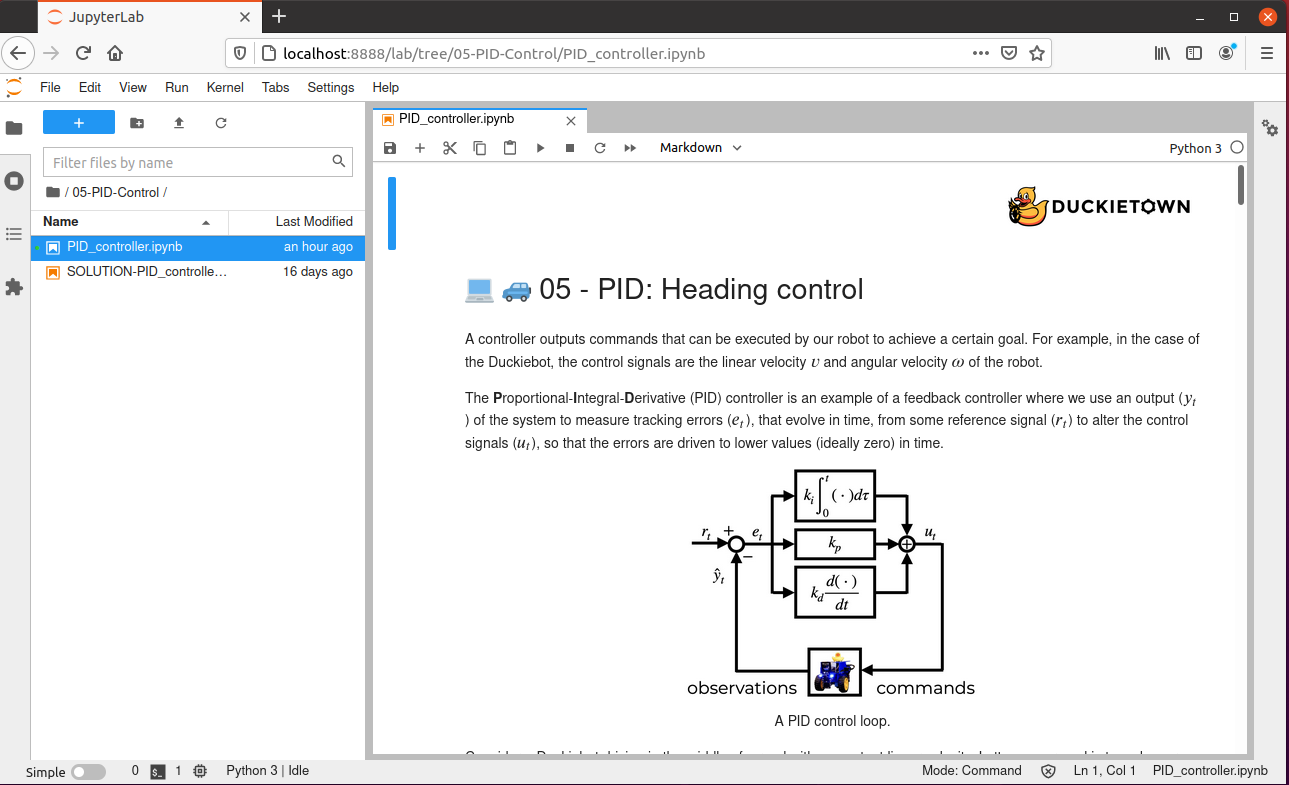This screenshot has height=785, width=1289.
Task: Open the Tabs menu
Action: (276, 87)
